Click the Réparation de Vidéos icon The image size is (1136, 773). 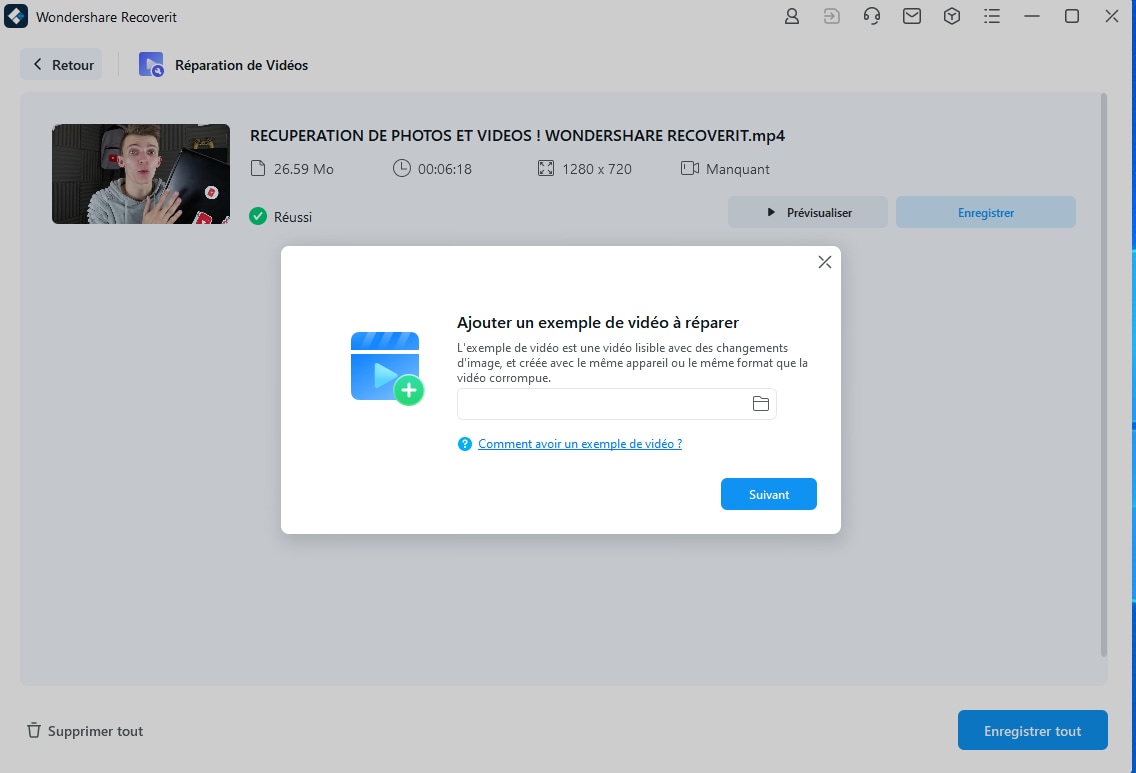point(151,64)
